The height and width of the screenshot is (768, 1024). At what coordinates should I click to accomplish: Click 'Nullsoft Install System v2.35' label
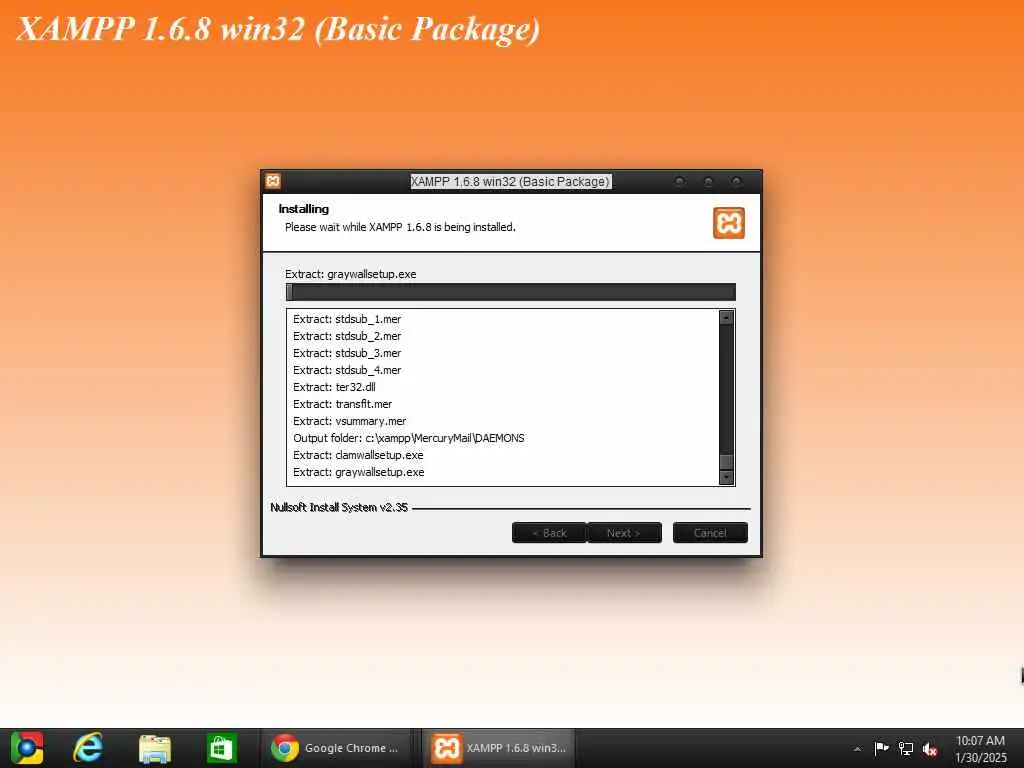click(x=339, y=507)
